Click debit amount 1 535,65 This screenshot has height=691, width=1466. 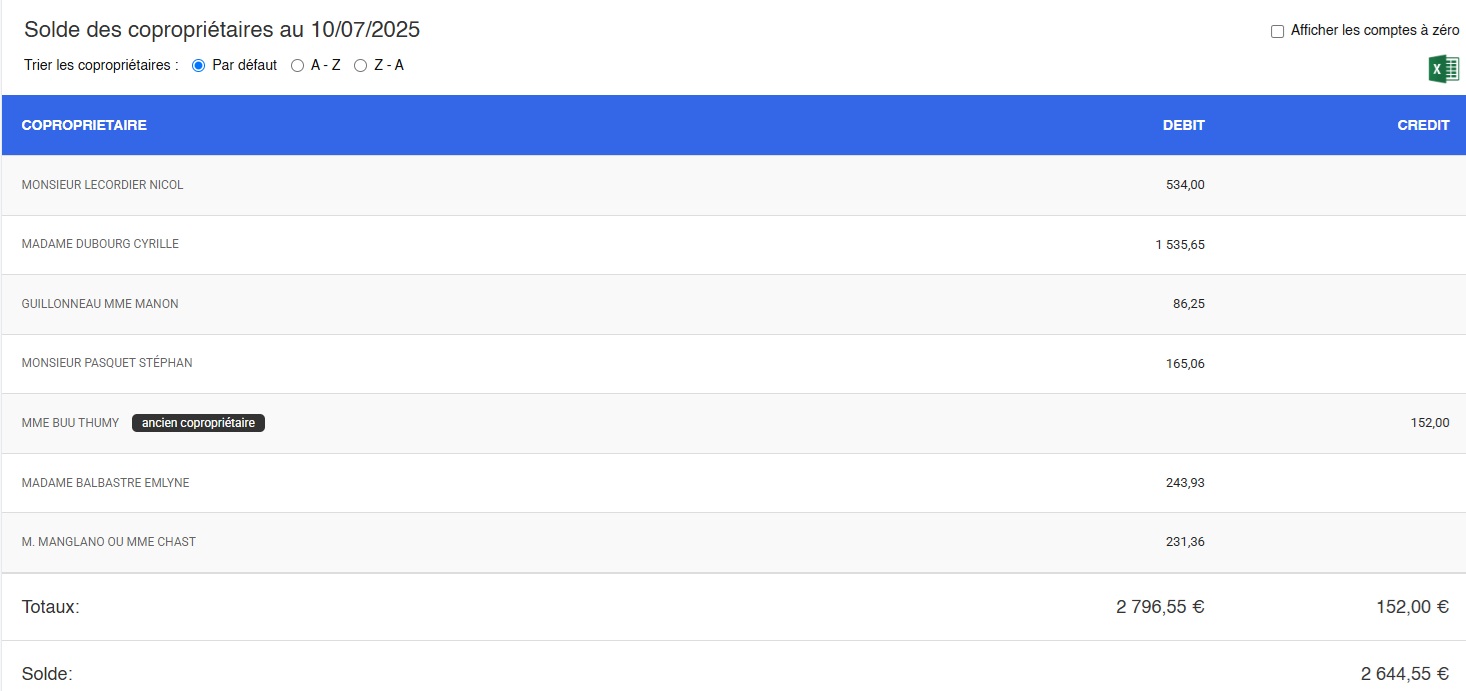1179,244
